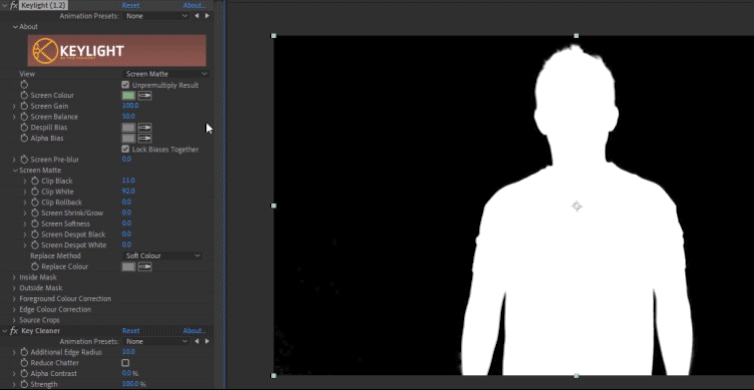The height and width of the screenshot is (390, 754).
Task: Expand Source Crops group
Action: tap(14, 320)
